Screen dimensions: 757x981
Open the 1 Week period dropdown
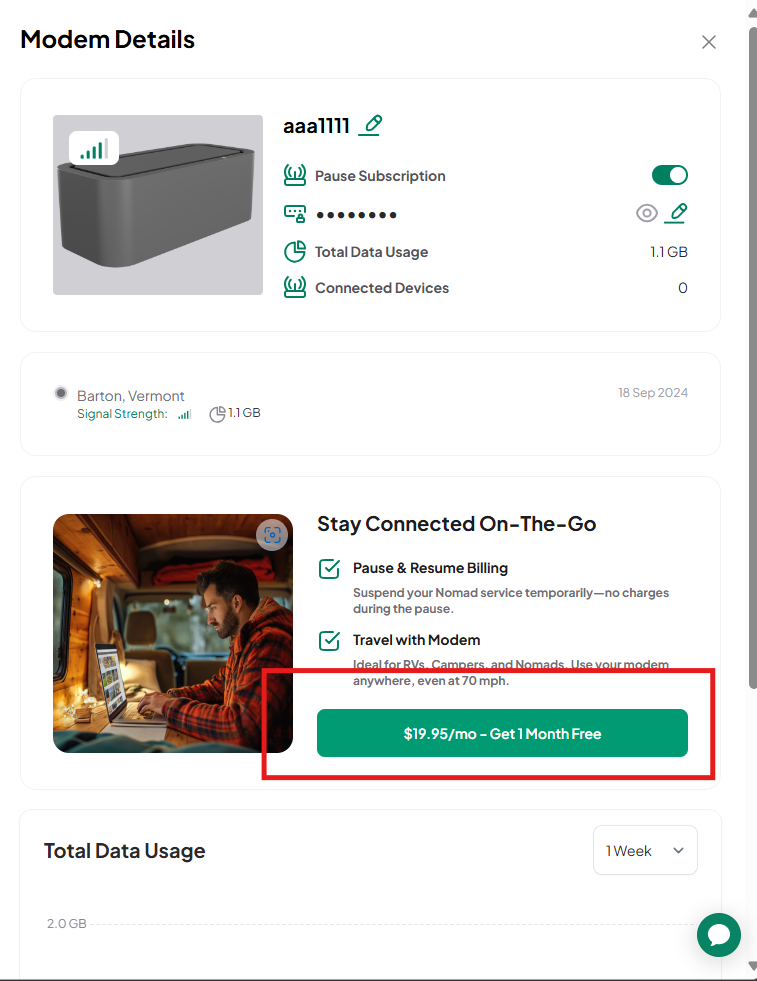[x=645, y=850]
